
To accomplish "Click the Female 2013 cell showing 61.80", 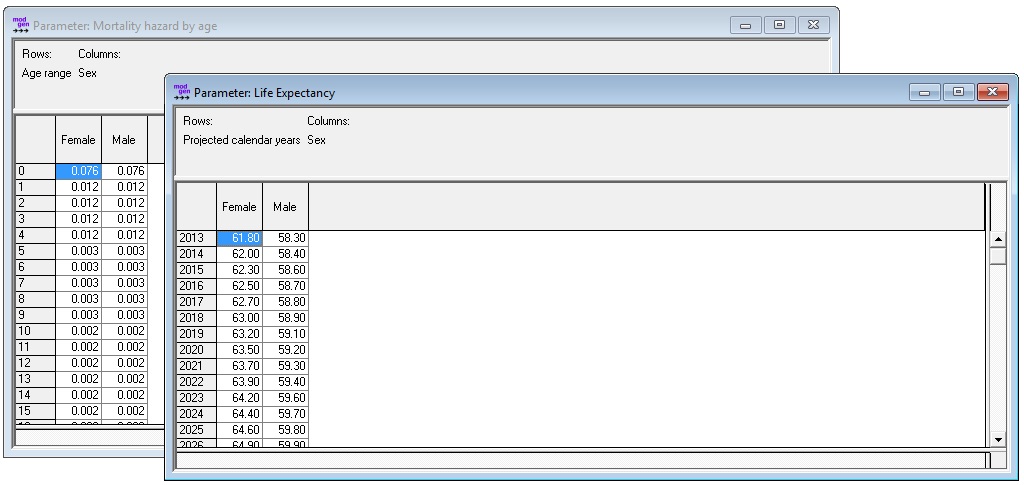I will [x=239, y=238].
